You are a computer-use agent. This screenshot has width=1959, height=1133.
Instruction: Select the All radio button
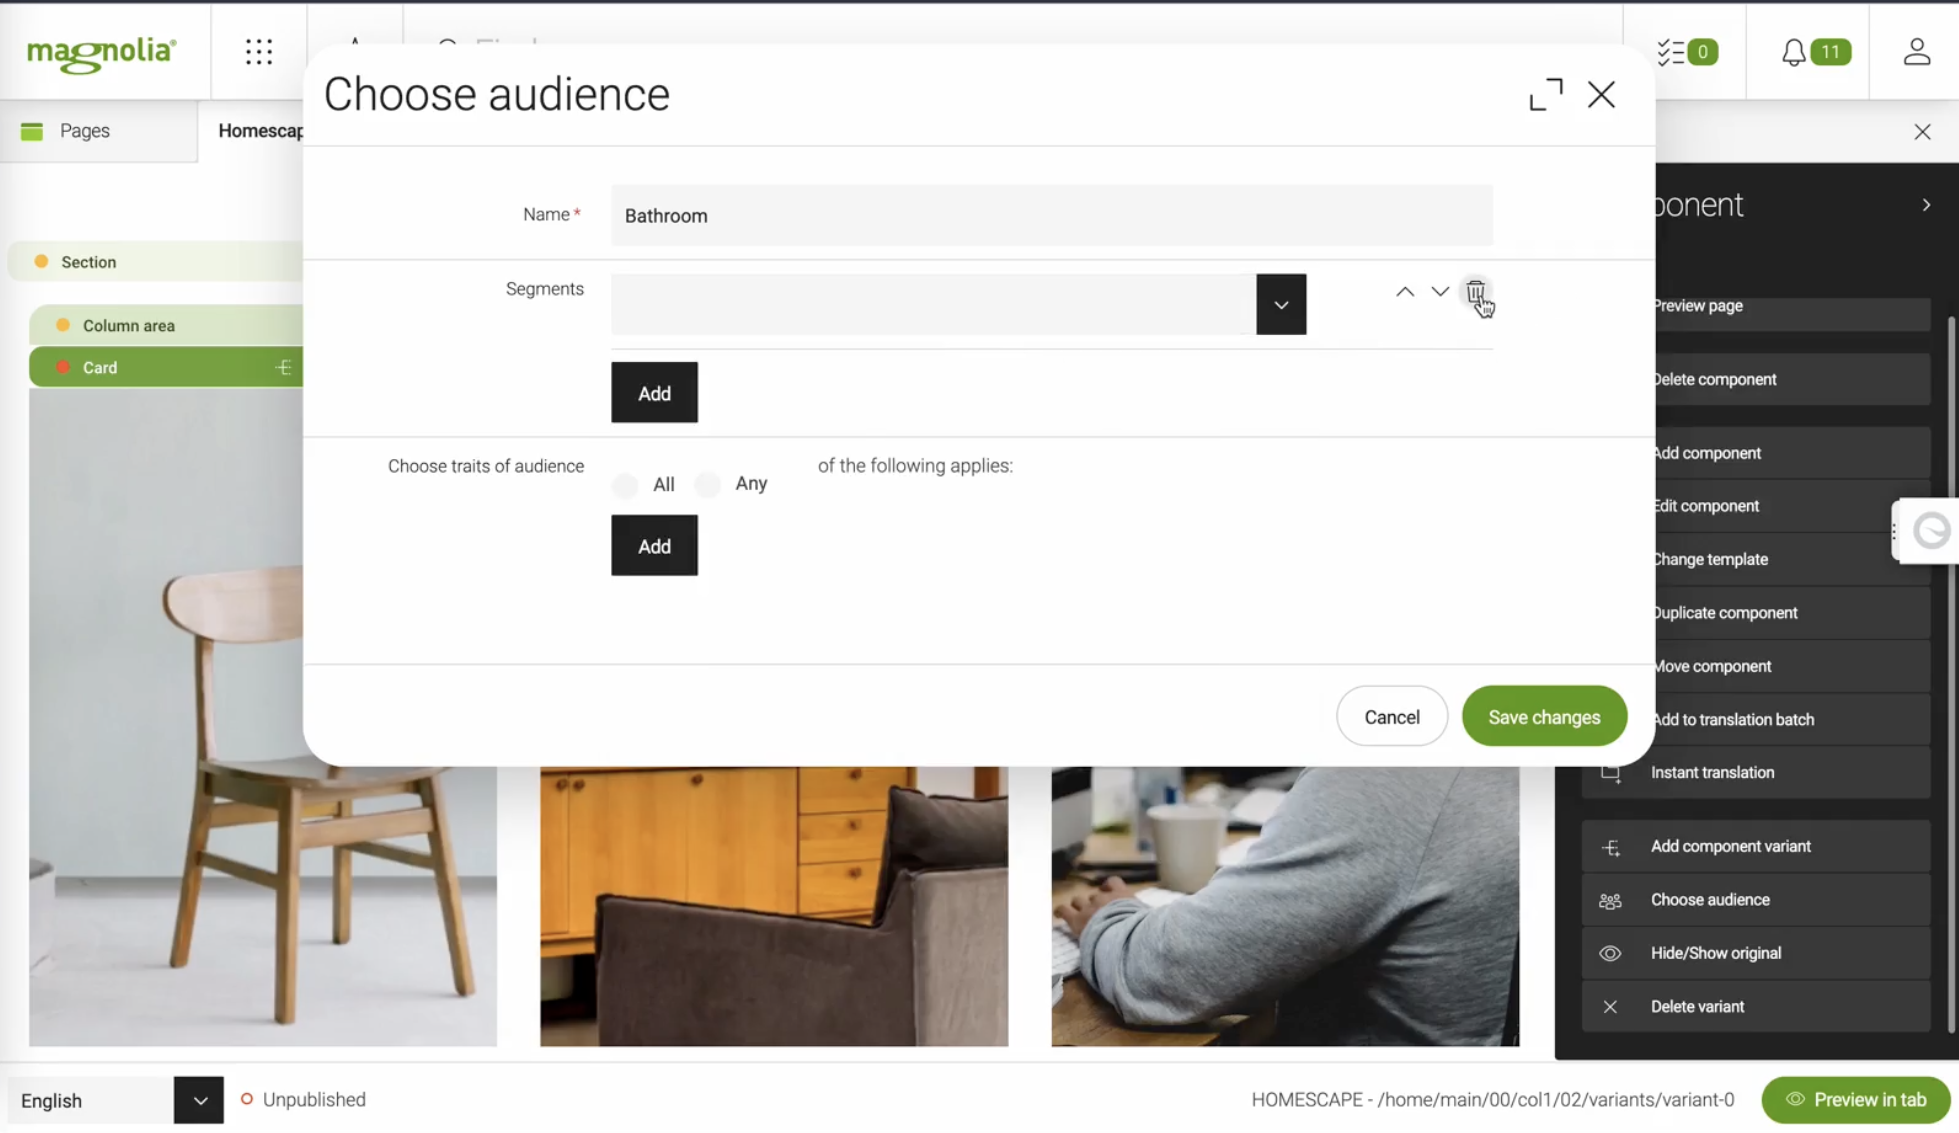pyautogui.click(x=626, y=485)
